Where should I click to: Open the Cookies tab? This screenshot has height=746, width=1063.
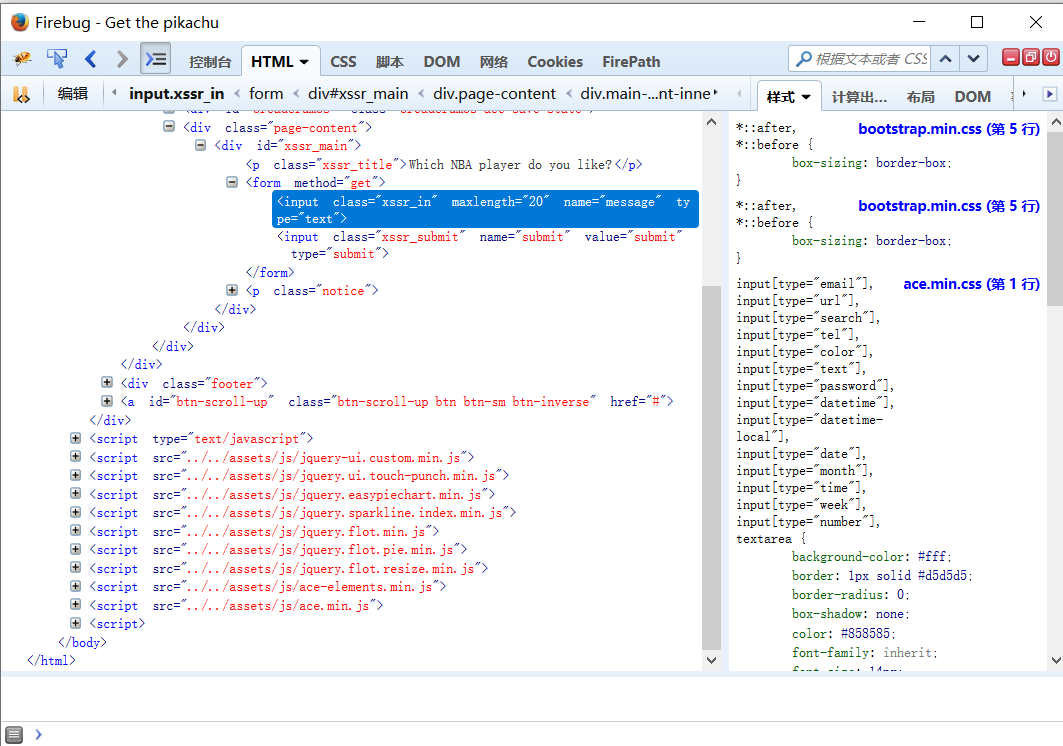(555, 62)
